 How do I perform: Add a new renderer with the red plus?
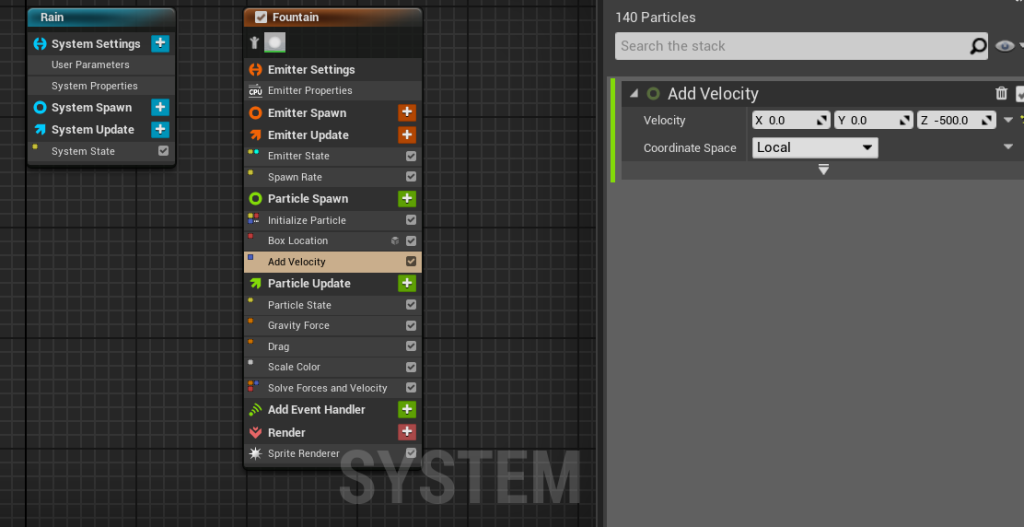(x=407, y=433)
